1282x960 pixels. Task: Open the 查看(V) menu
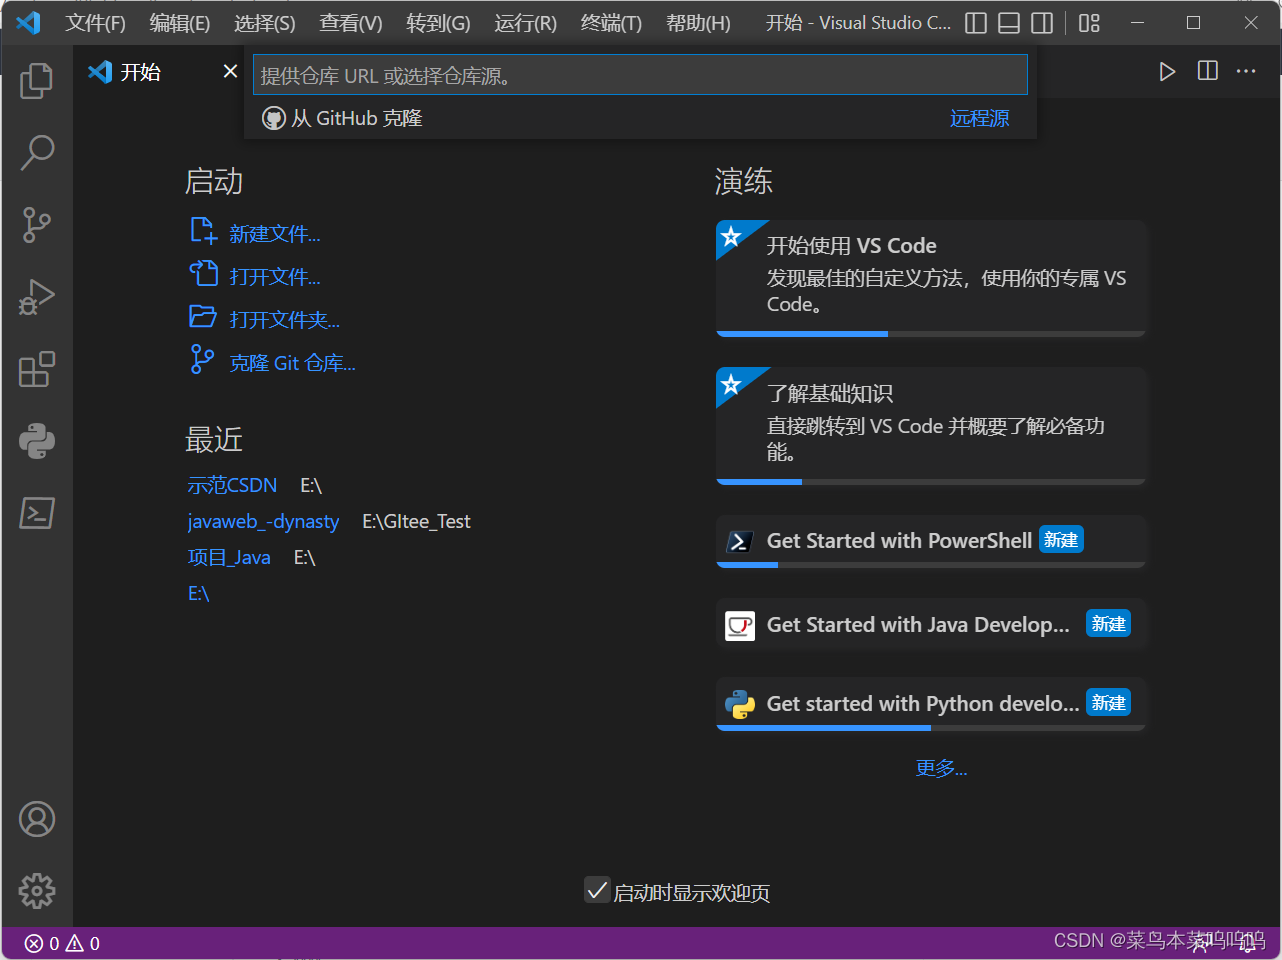(x=351, y=23)
